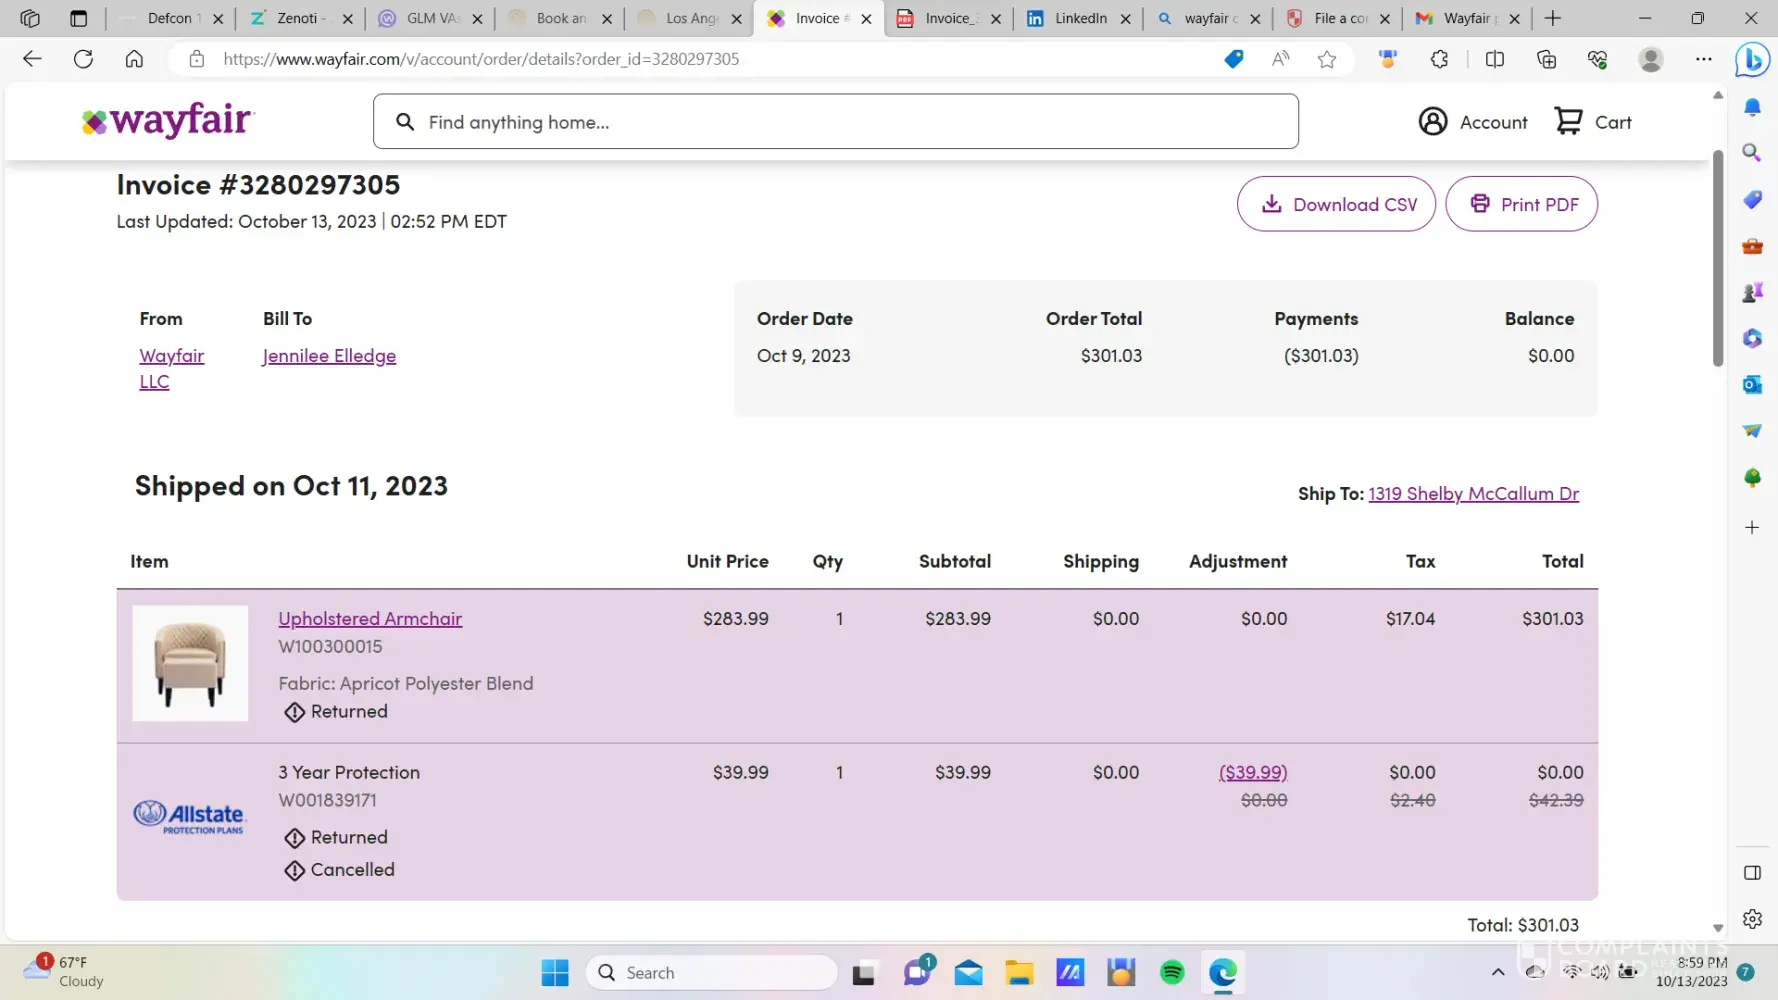Viewport: 1778px width, 1000px height.
Task: Open Spotify from the taskbar
Action: pyautogui.click(x=1172, y=972)
